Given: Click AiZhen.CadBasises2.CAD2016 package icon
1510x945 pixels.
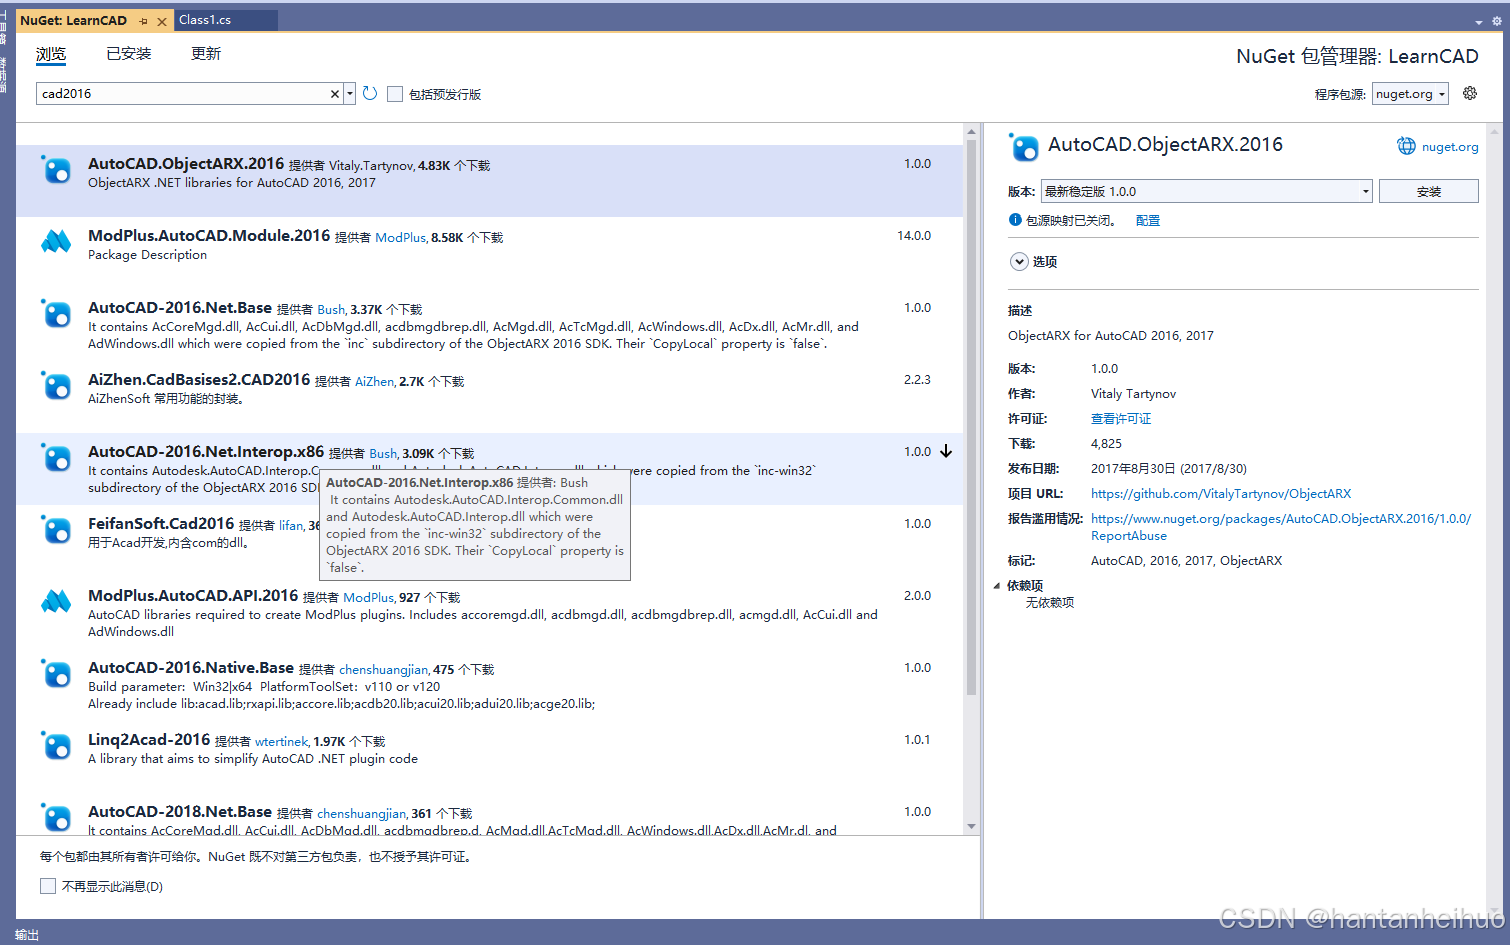Looking at the screenshot, I should point(56,386).
